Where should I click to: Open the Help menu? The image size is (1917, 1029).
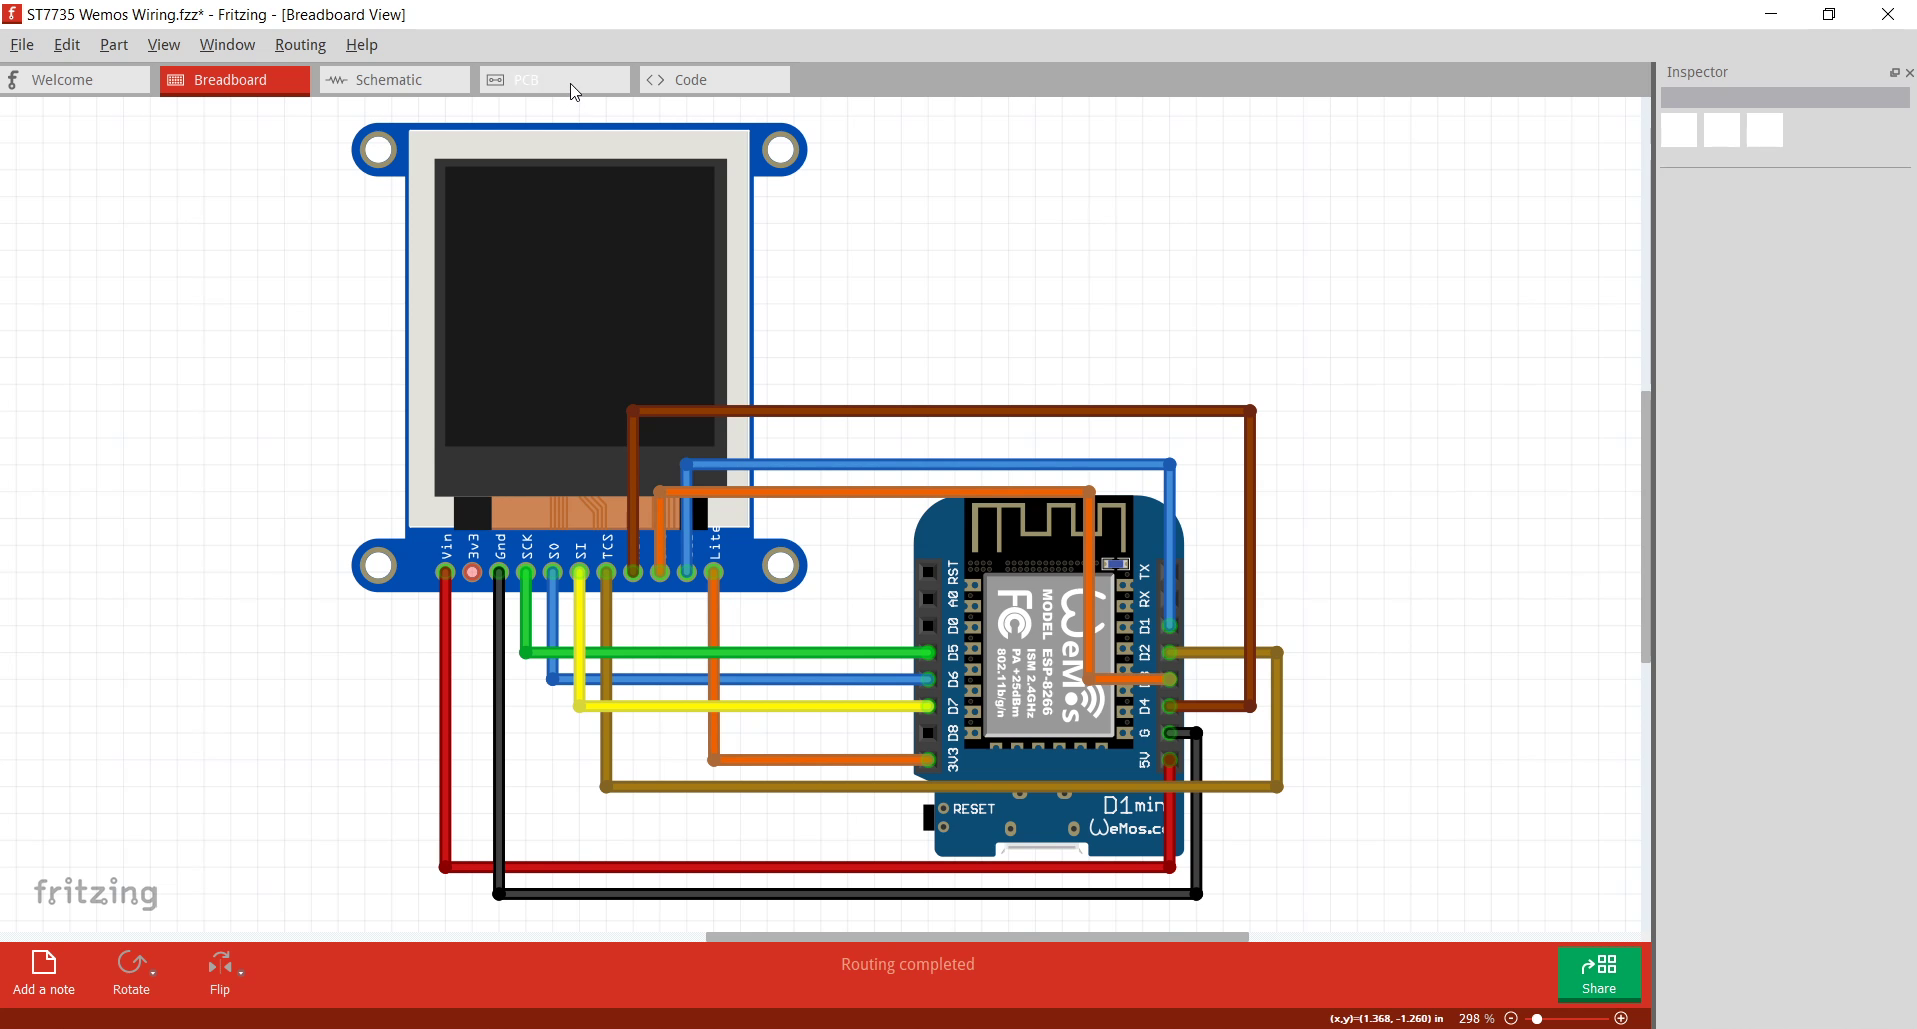click(362, 45)
